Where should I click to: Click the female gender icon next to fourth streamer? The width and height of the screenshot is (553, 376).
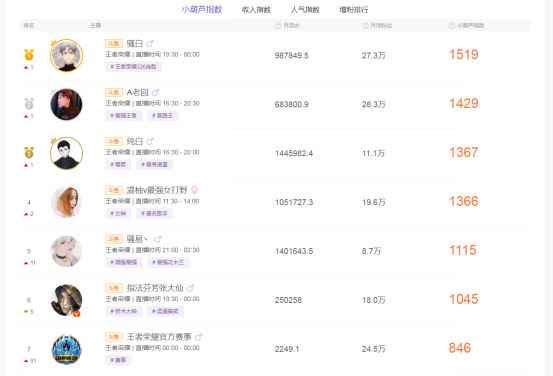(x=194, y=190)
